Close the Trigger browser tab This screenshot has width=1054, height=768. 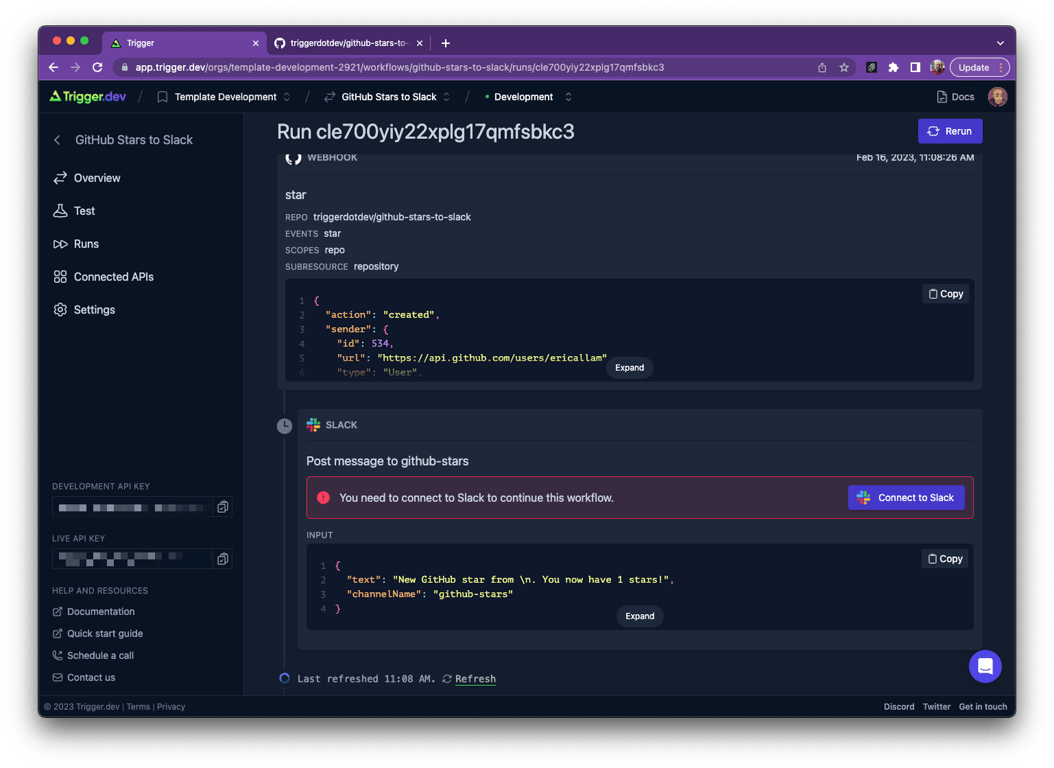(255, 43)
